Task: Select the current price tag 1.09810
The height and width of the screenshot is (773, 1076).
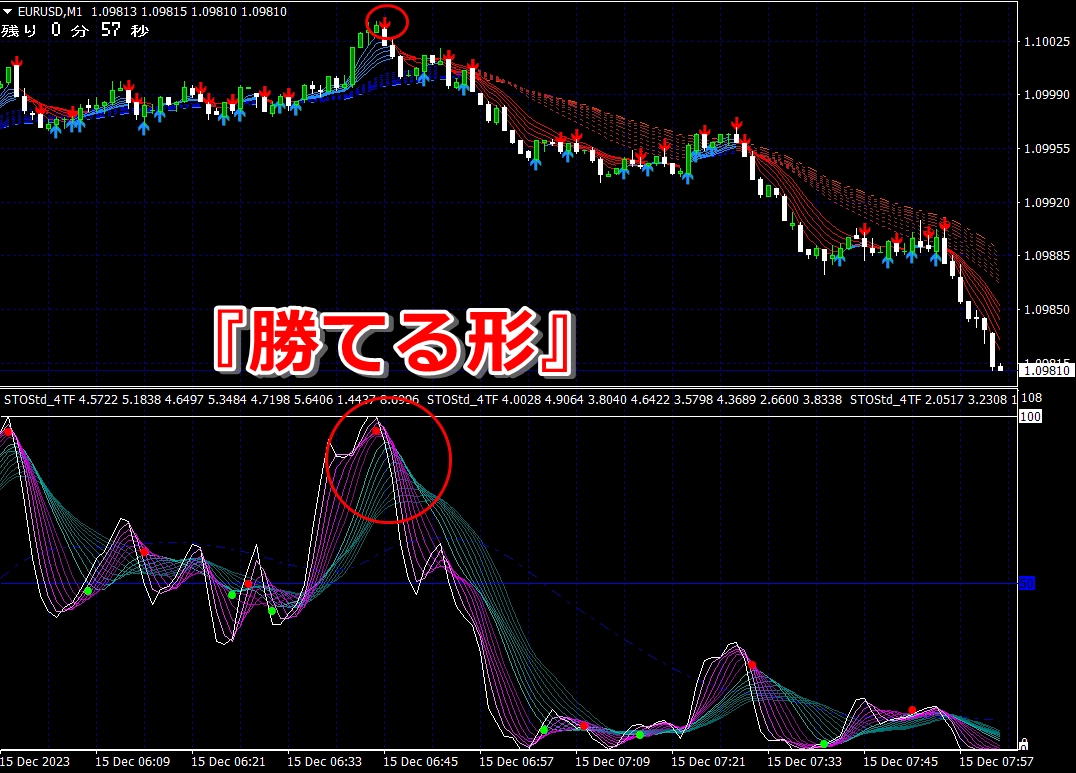Action: click(1043, 371)
